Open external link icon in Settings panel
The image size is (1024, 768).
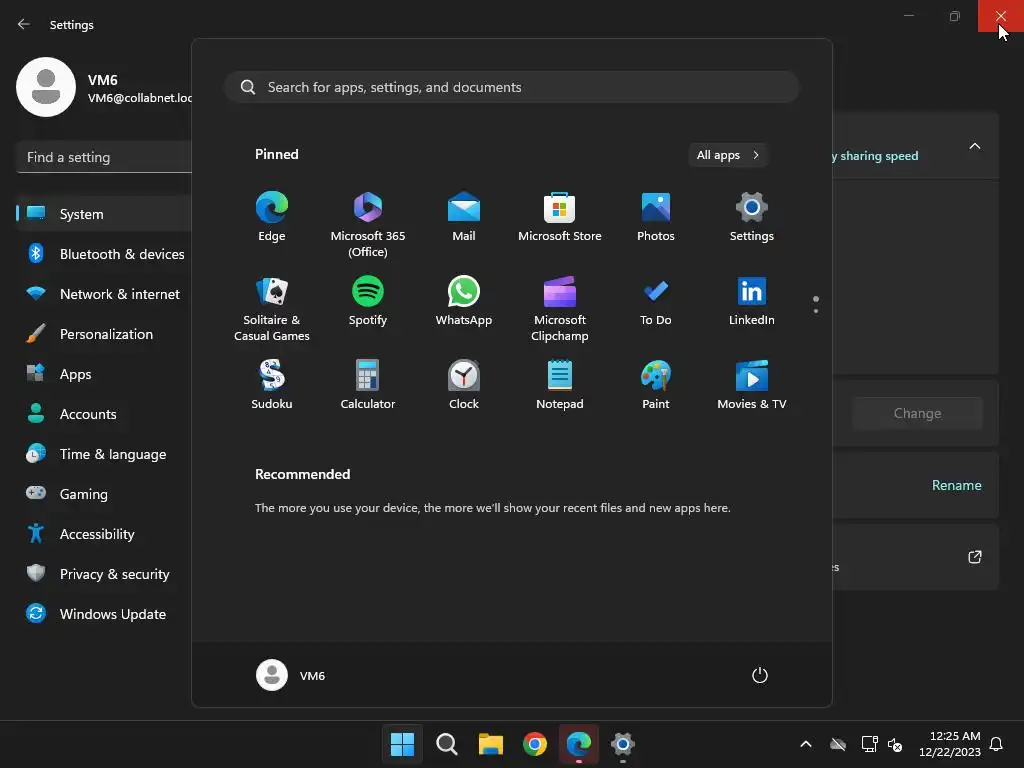point(974,557)
